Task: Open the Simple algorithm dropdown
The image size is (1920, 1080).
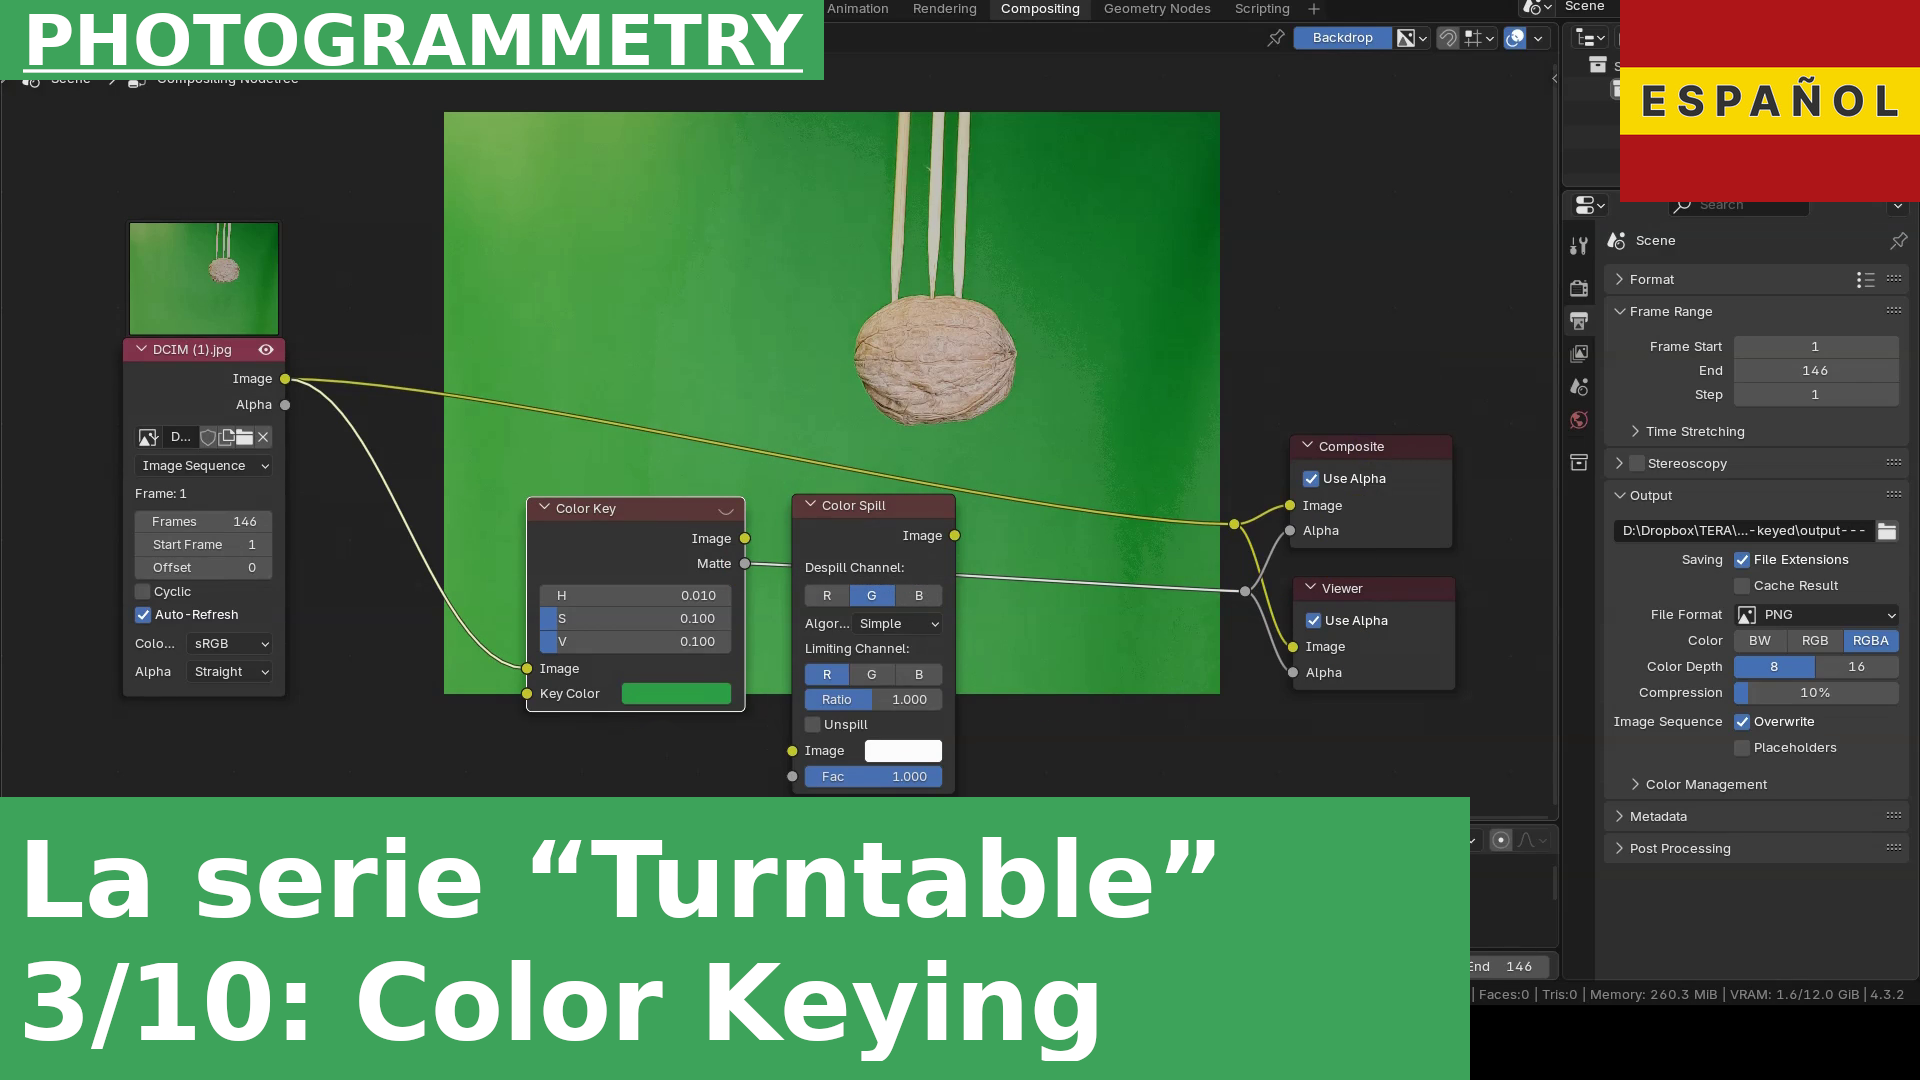Action: tap(898, 624)
